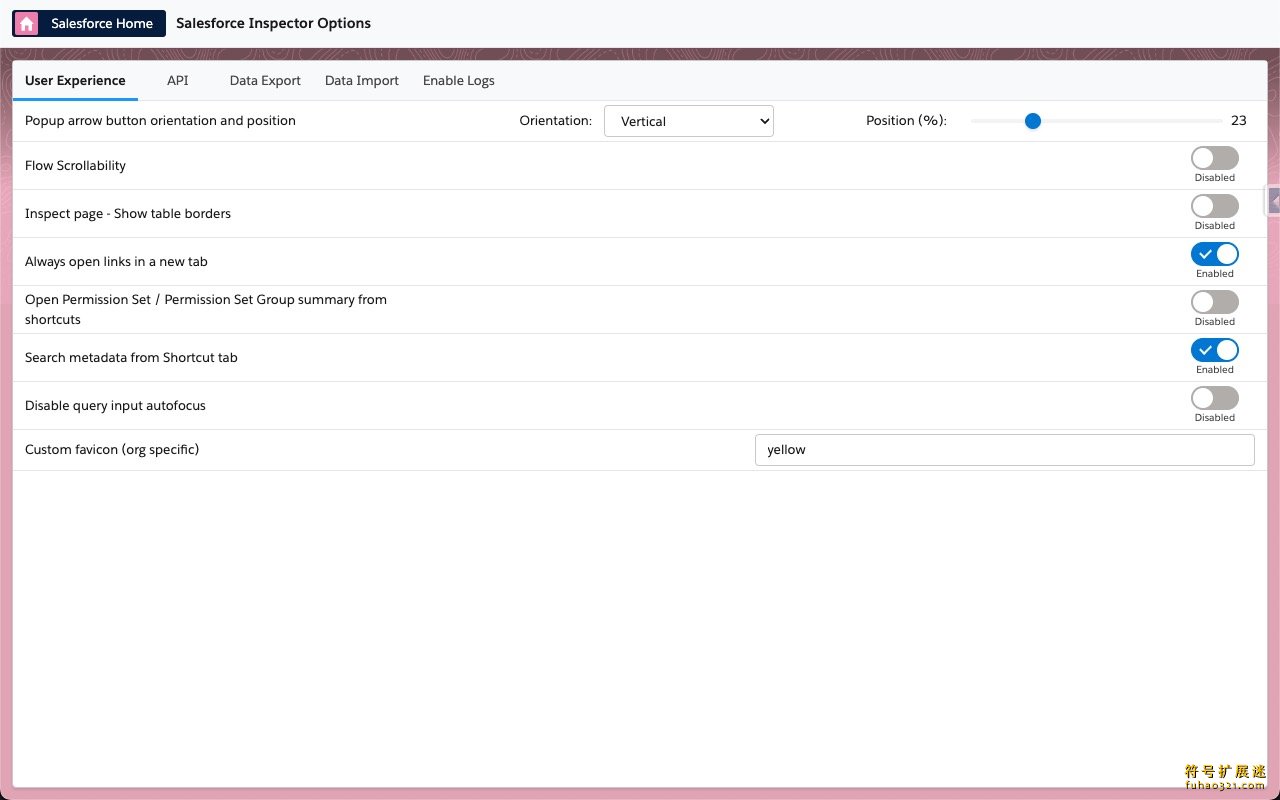Click the Position value 23
Viewport: 1280px width, 800px height.
click(x=1239, y=121)
